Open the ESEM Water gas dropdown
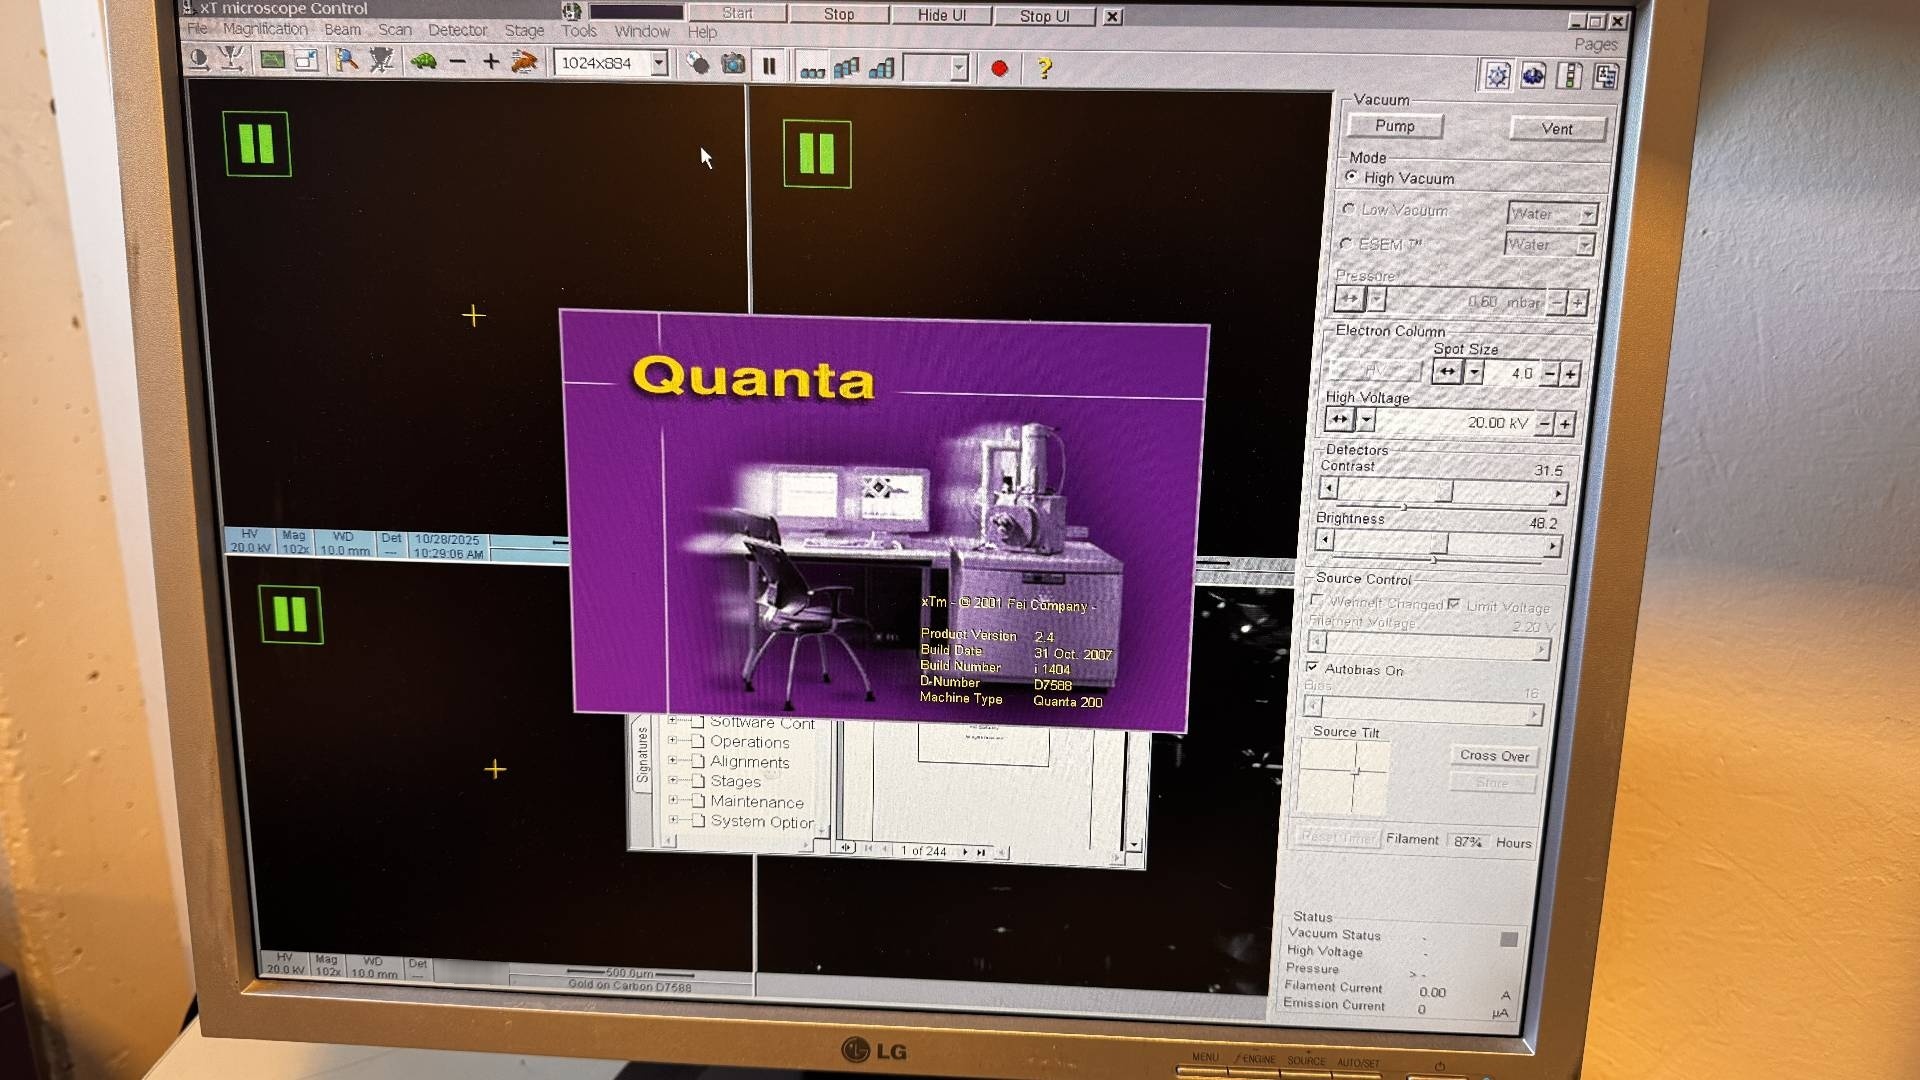Viewport: 1920px width, 1080px height. point(1584,245)
